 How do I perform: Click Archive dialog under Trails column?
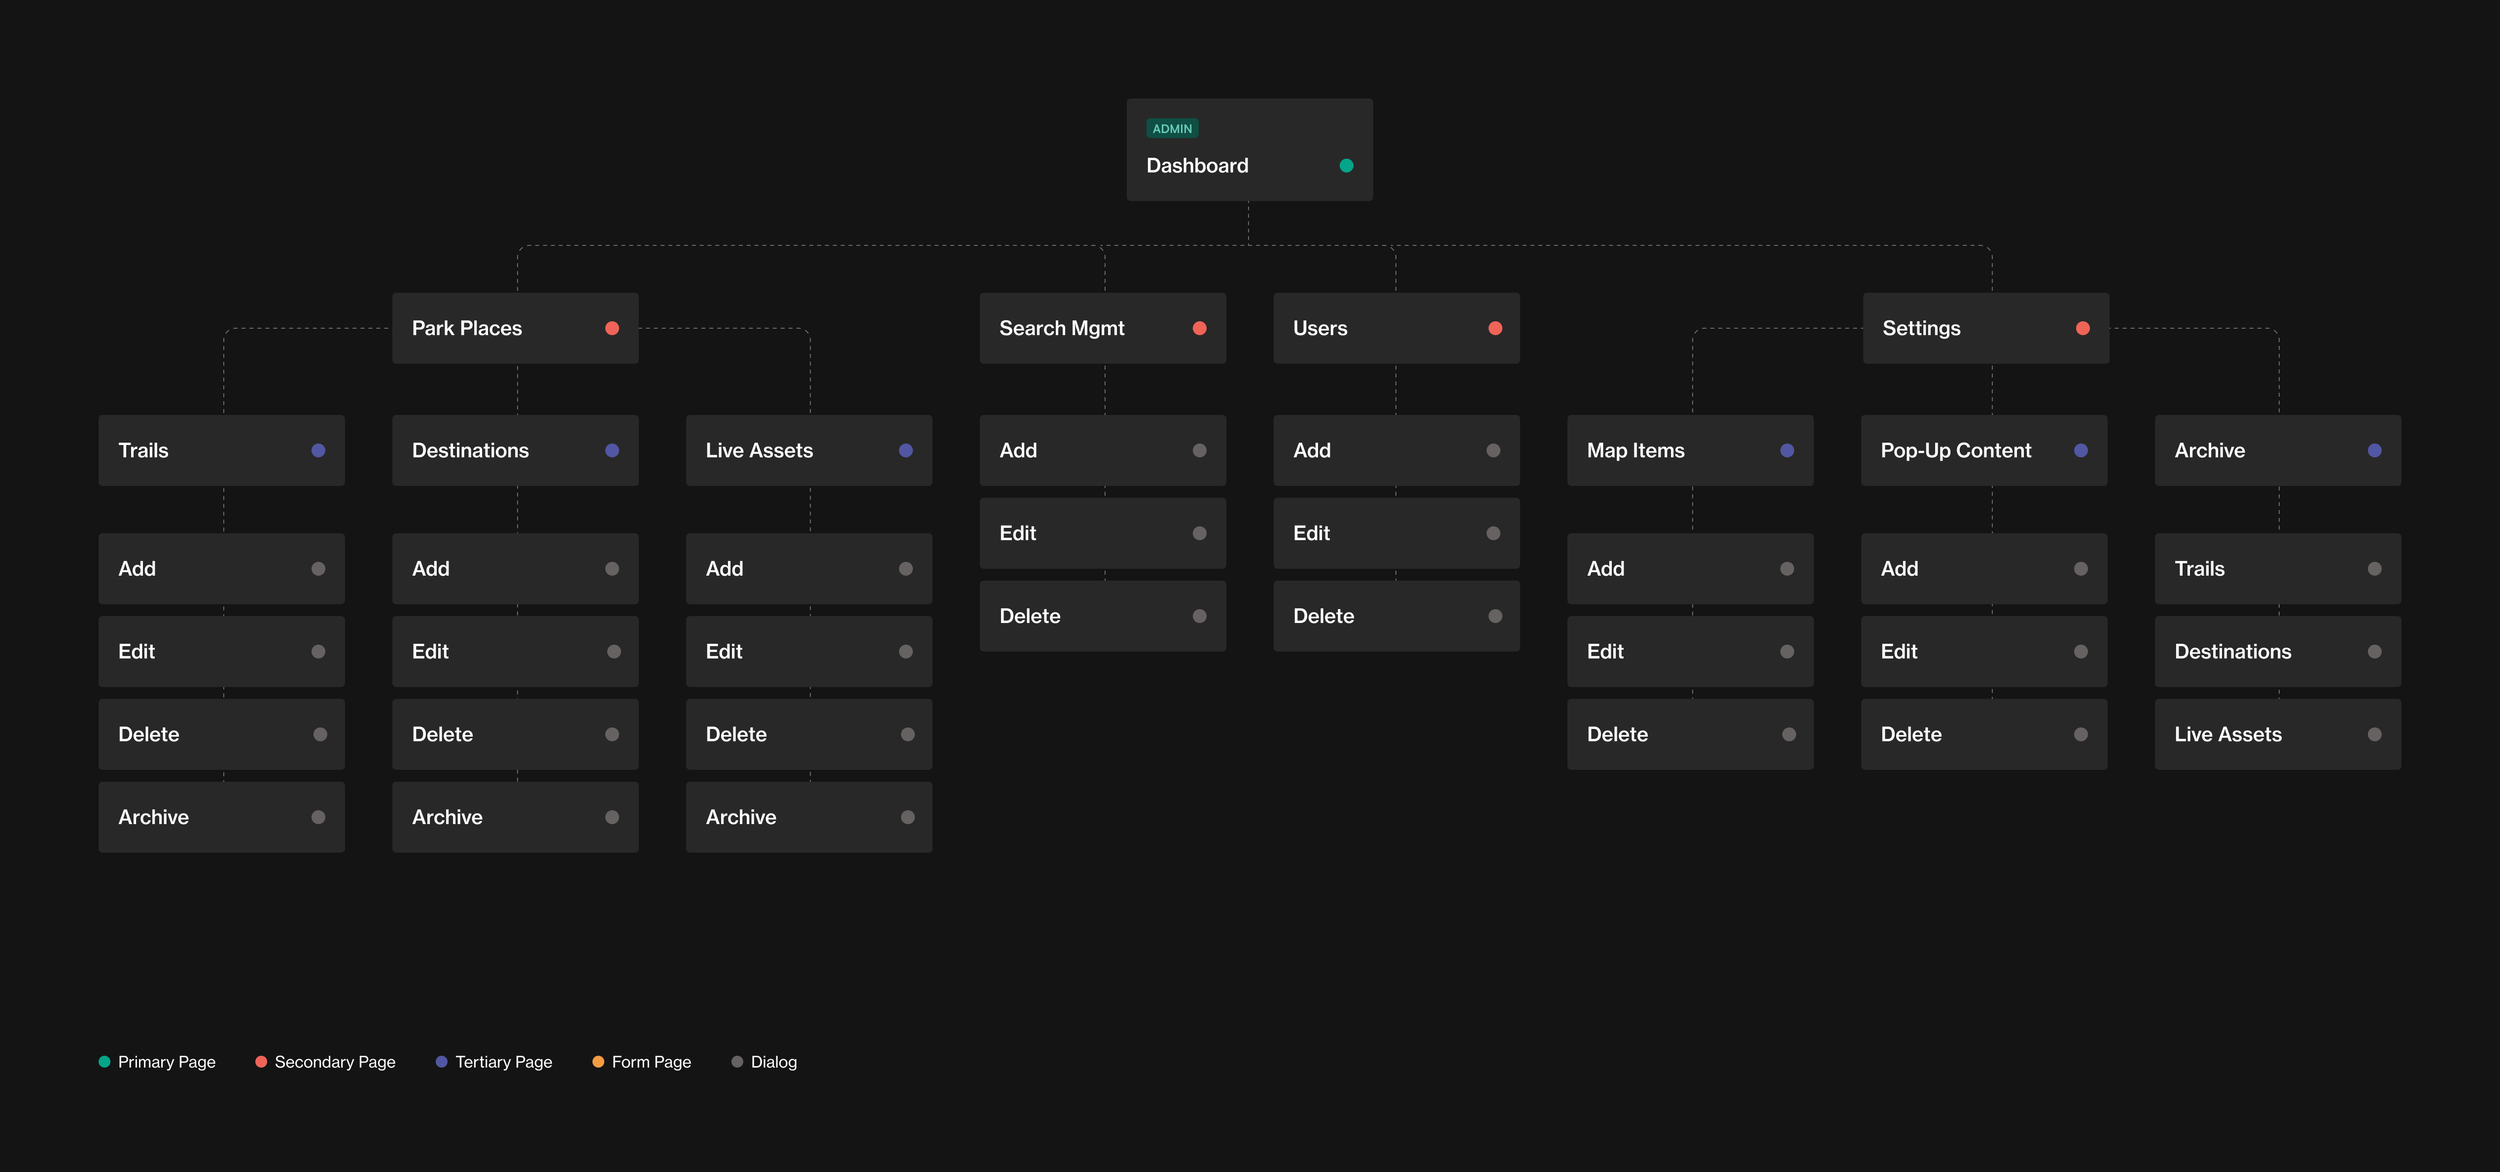click(221, 817)
